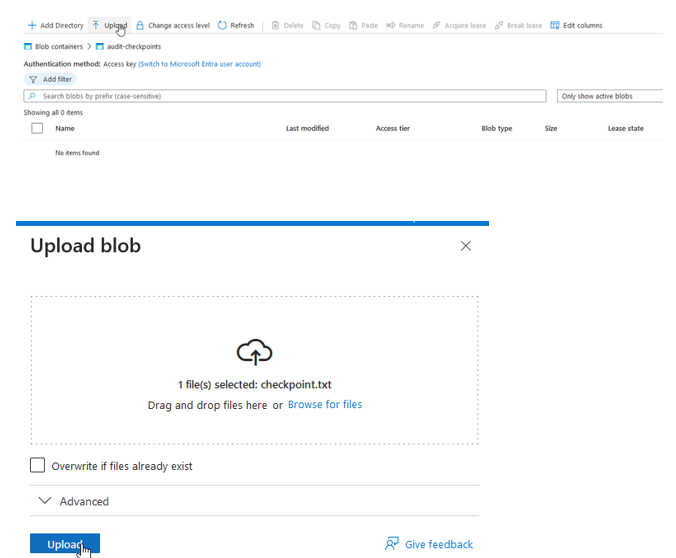The image size is (676, 558).
Task: Click the Add filter funnel button
Action: coord(50,79)
